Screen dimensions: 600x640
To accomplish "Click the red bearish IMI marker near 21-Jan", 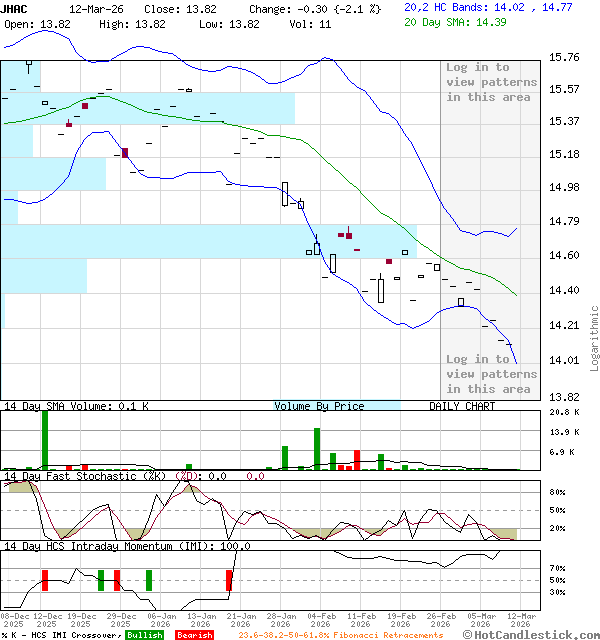I will 229,580.
